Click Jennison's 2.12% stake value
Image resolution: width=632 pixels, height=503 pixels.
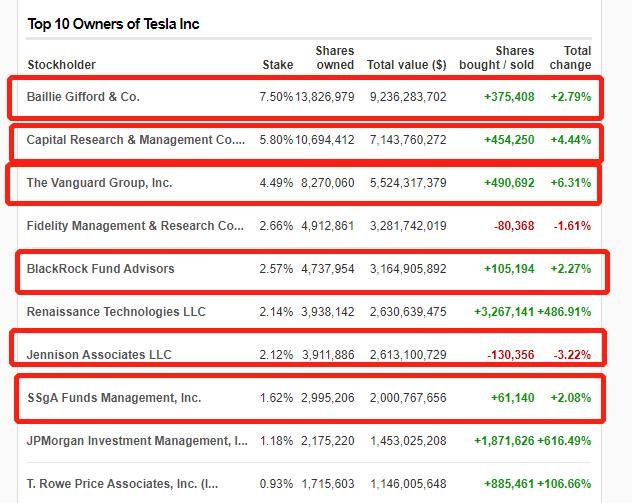coord(276,355)
